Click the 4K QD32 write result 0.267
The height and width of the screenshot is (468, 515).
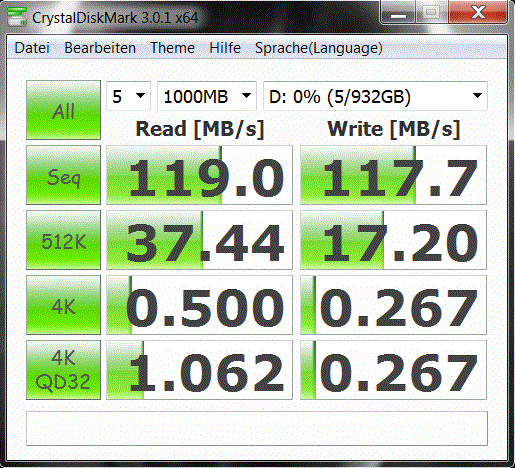393,370
